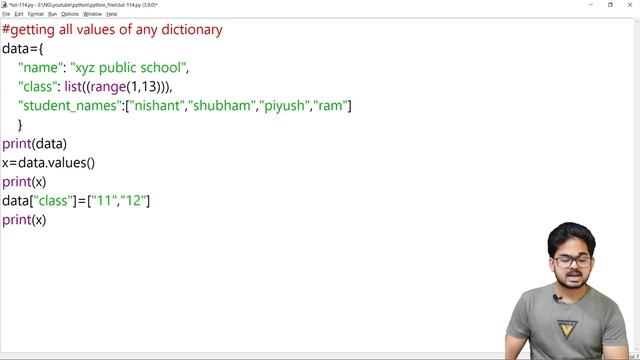
Task: Click the IDLE Python icon in title bar
Action: tap(4, 5)
